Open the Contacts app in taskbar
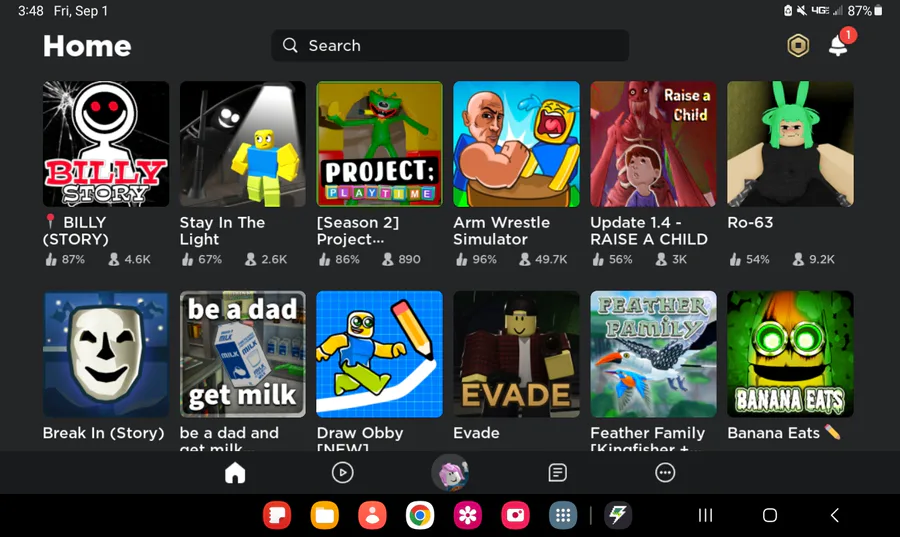 click(x=372, y=515)
